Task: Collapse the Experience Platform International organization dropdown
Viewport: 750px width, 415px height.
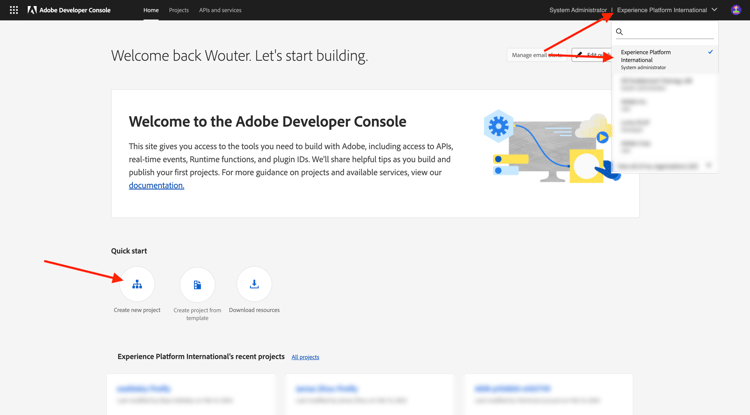Action: (x=667, y=10)
